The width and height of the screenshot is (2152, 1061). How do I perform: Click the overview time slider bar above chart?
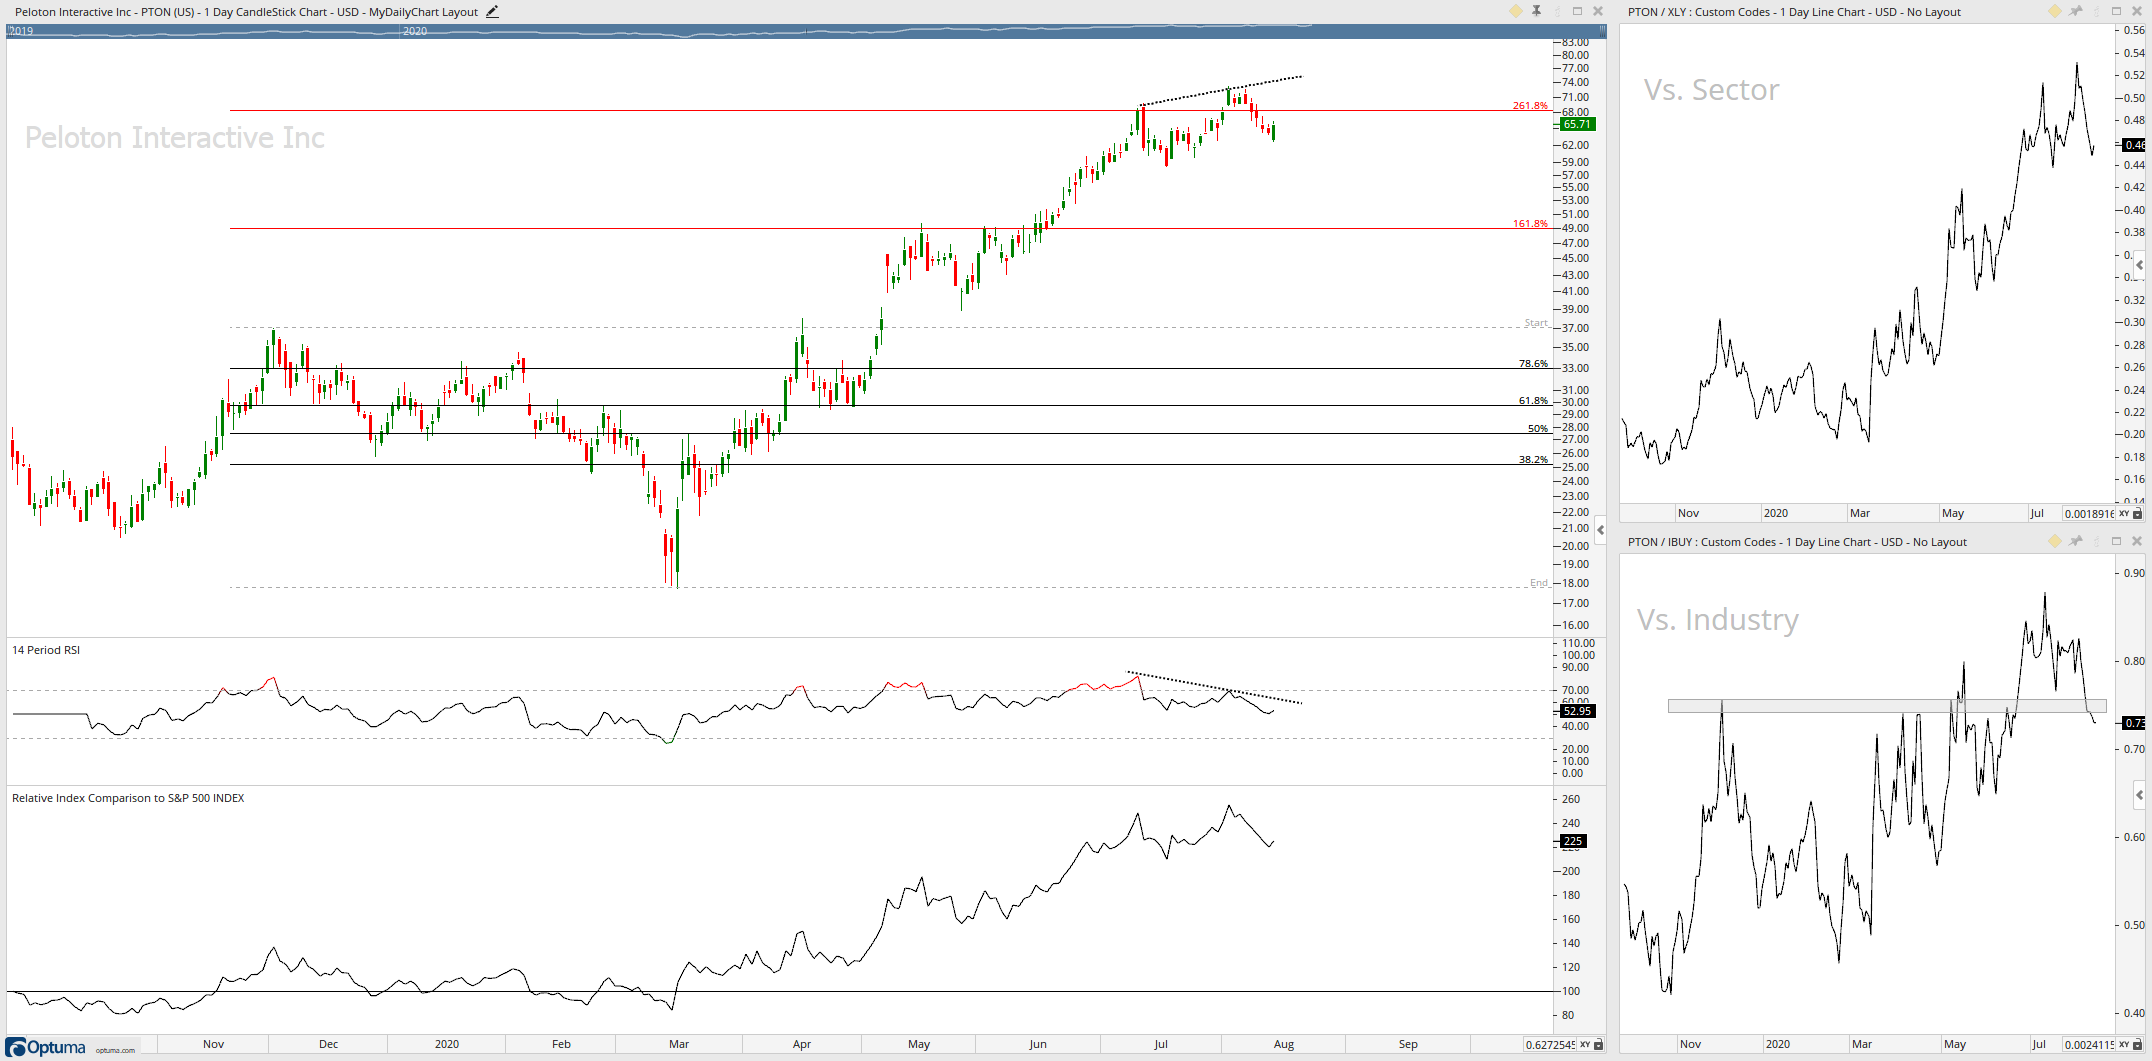806,31
